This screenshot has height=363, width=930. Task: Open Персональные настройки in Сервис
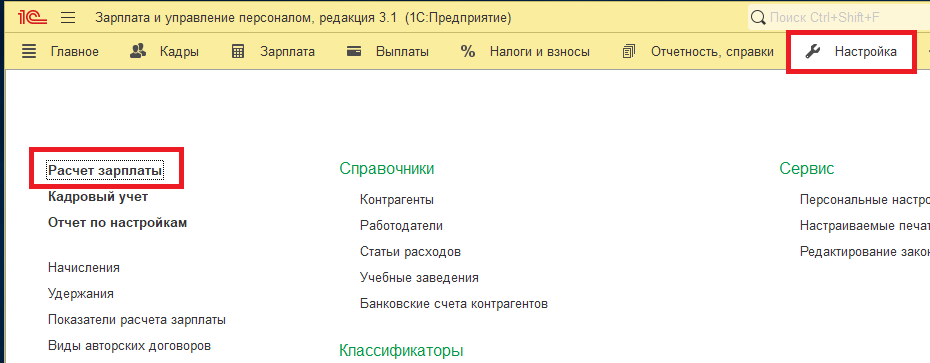coord(865,200)
